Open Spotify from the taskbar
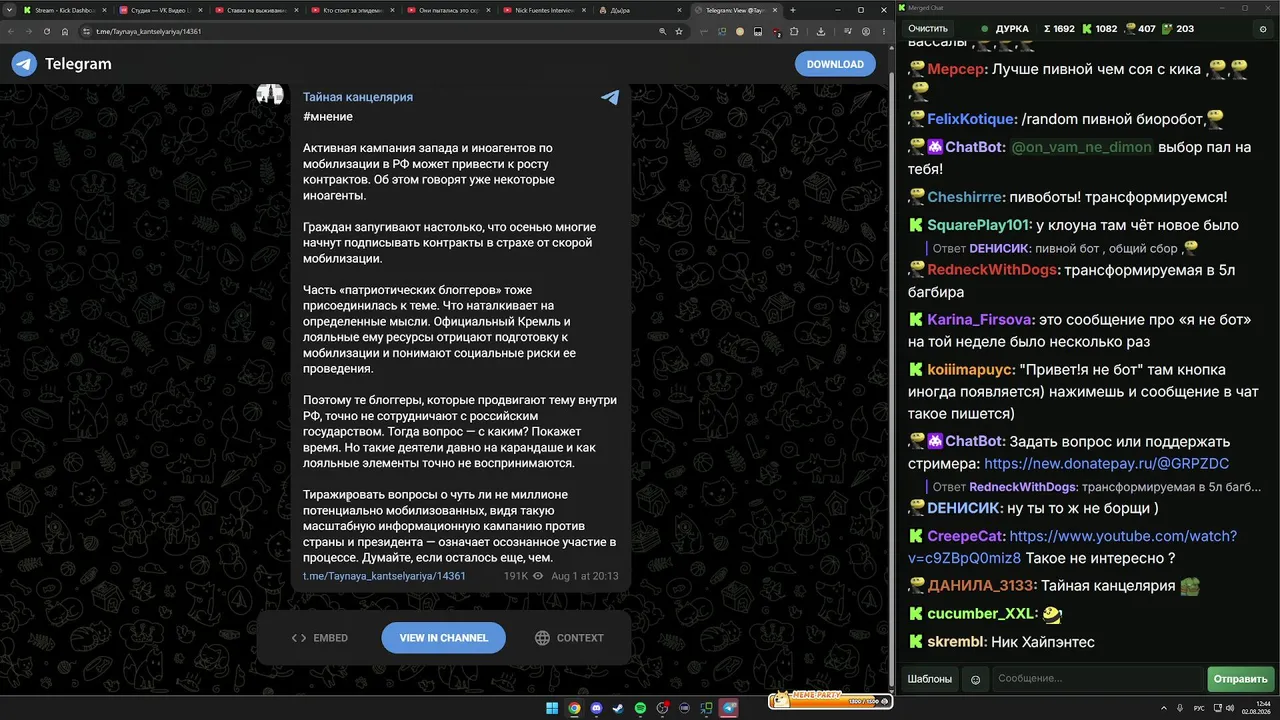Image resolution: width=1280 pixels, height=720 pixels. (641, 708)
